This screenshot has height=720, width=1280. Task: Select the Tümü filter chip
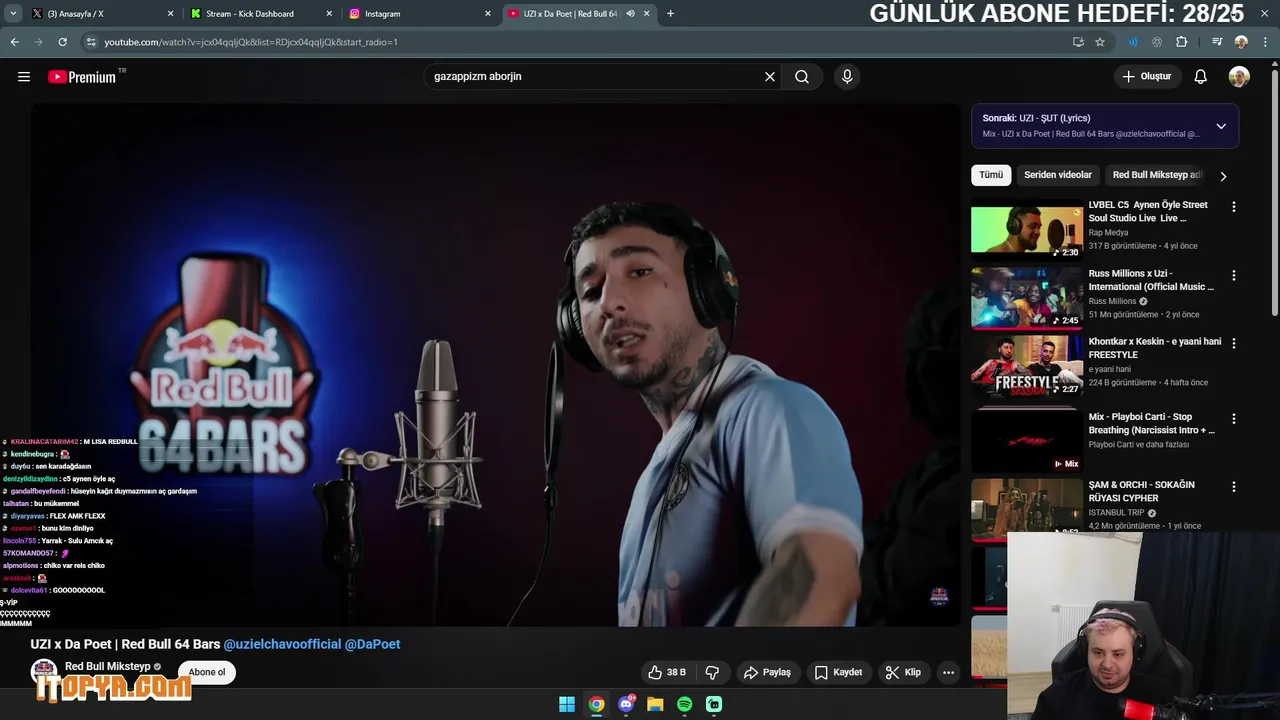(x=991, y=175)
